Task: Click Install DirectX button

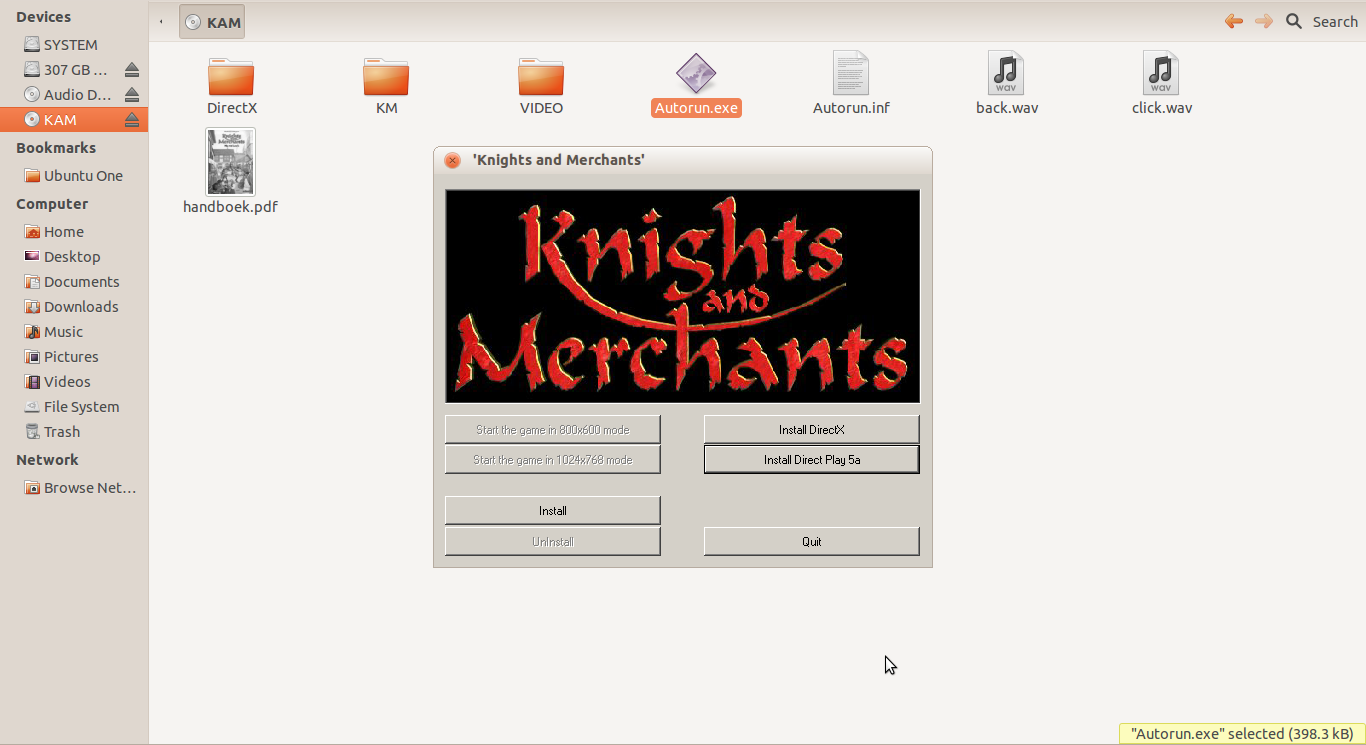Action: 811,430
